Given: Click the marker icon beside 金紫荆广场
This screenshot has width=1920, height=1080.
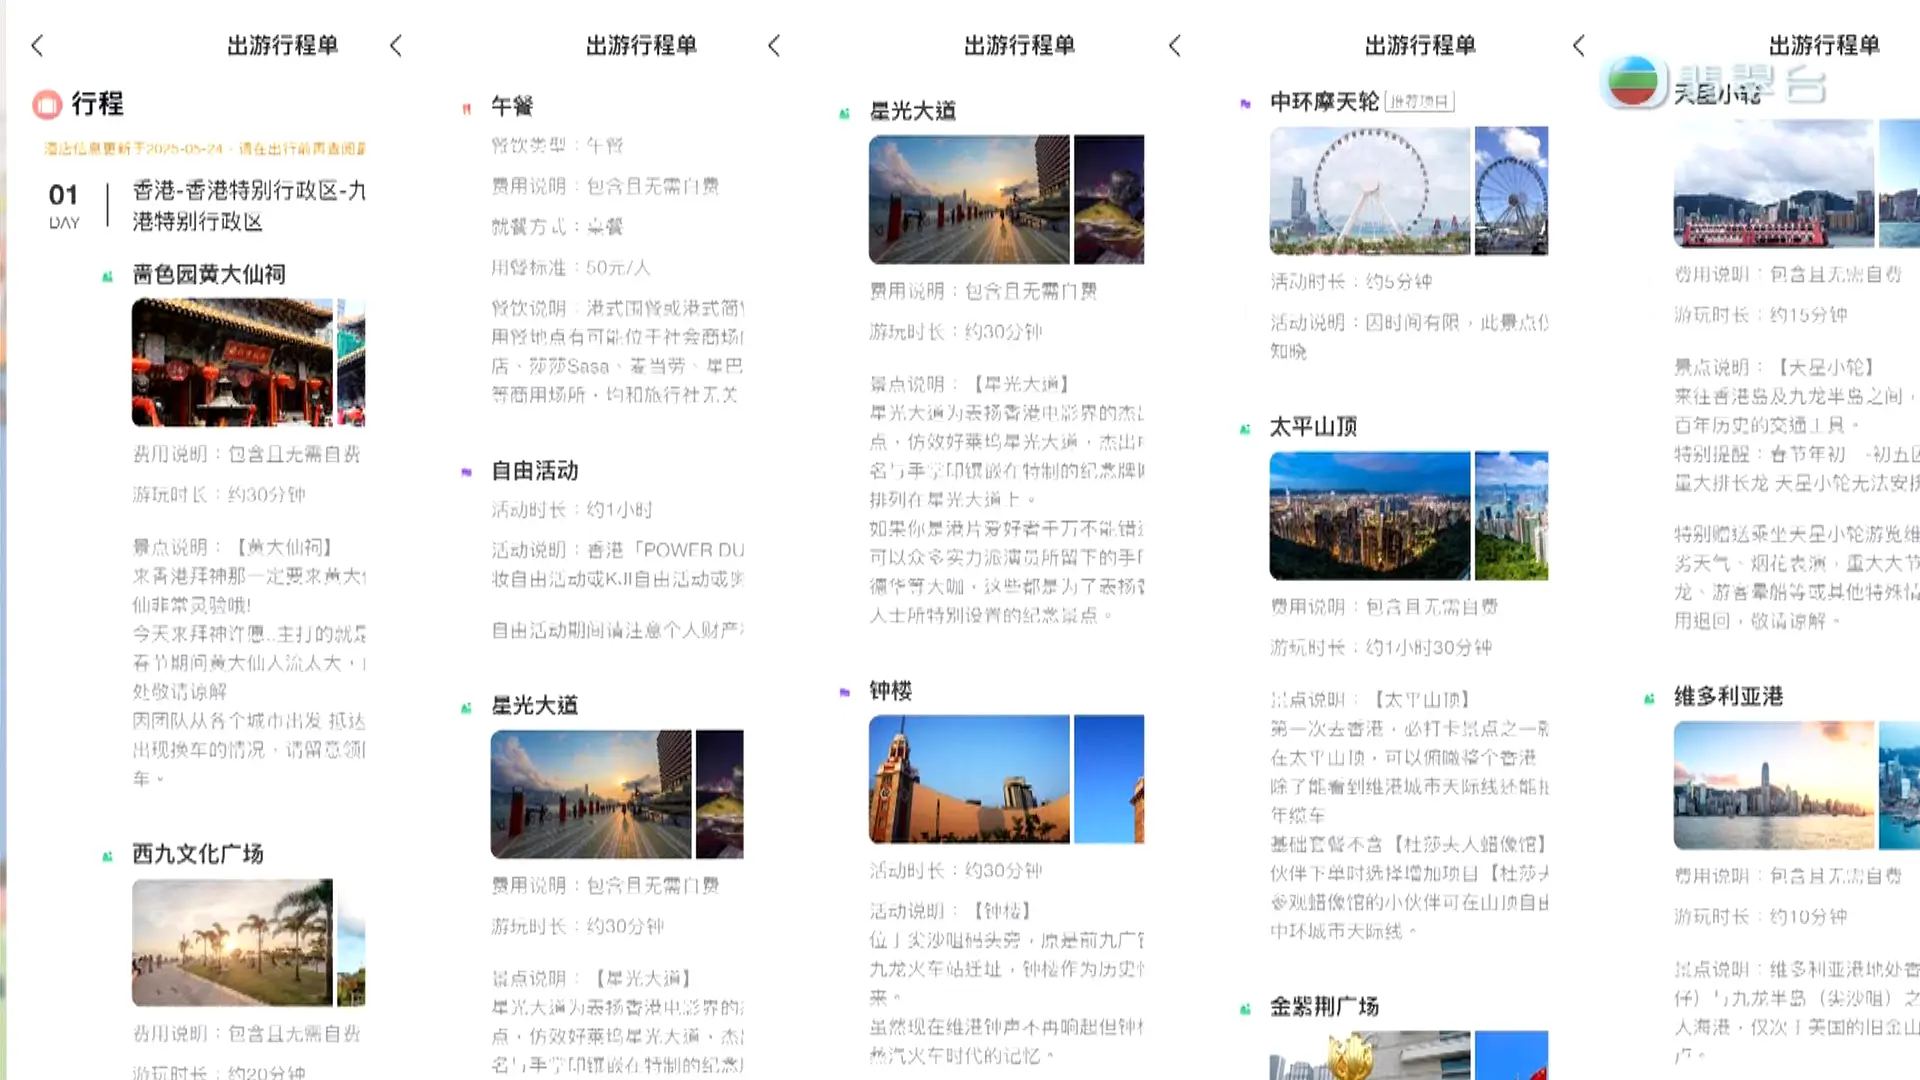Looking at the screenshot, I should coord(1245,1009).
